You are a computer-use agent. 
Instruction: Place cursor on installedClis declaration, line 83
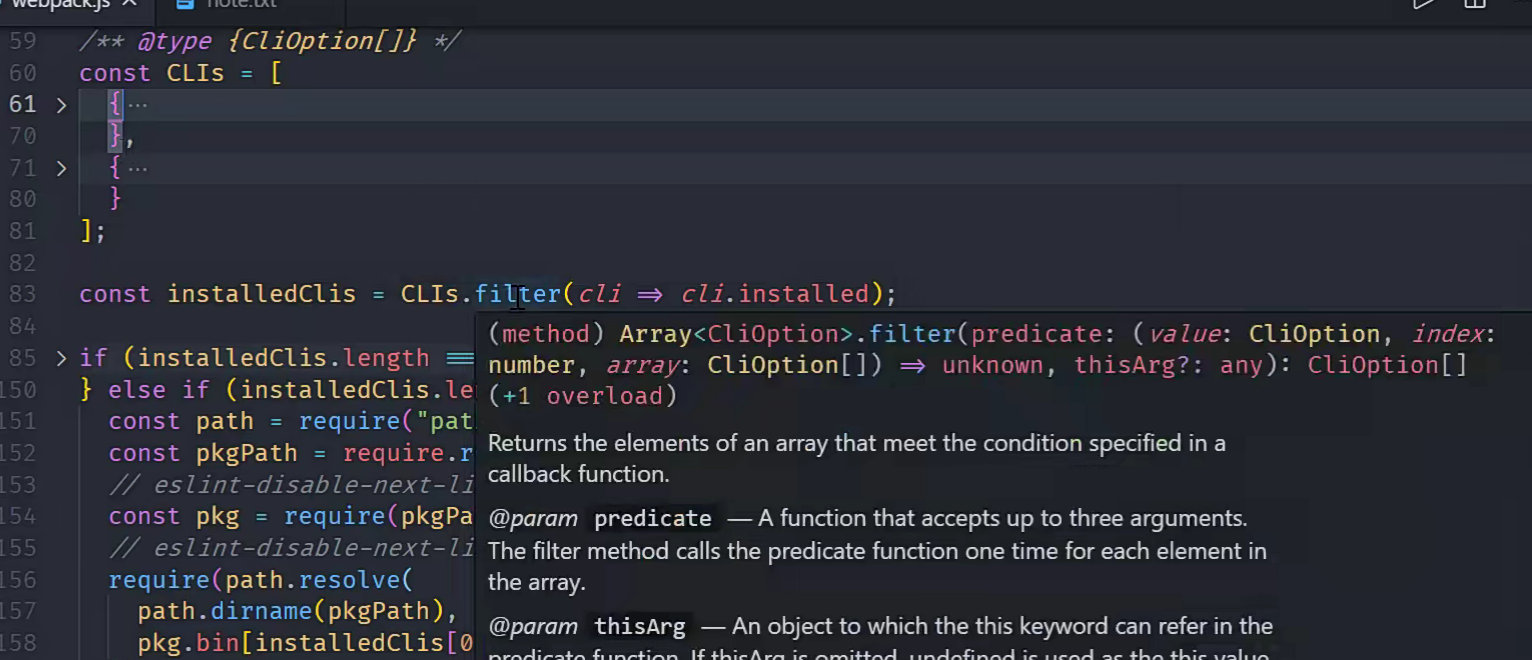point(261,294)
